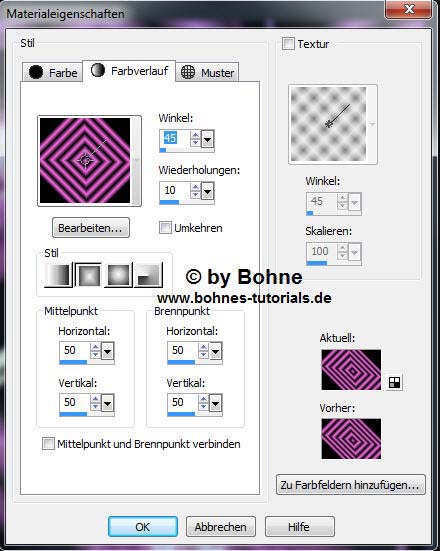Switch to the Muster tab

[207, 72]
